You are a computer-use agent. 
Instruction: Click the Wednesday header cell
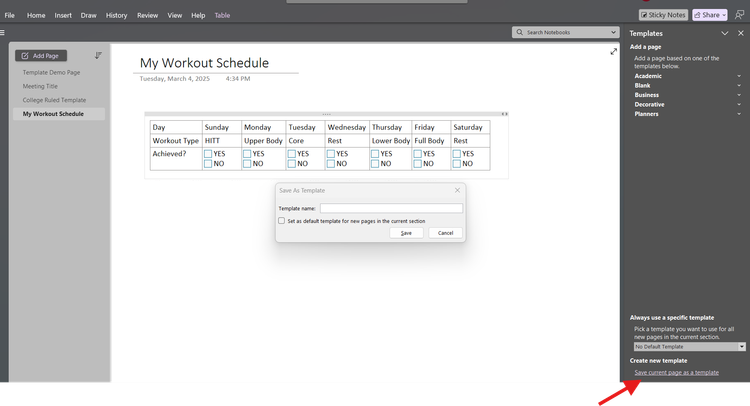[347, 127]
